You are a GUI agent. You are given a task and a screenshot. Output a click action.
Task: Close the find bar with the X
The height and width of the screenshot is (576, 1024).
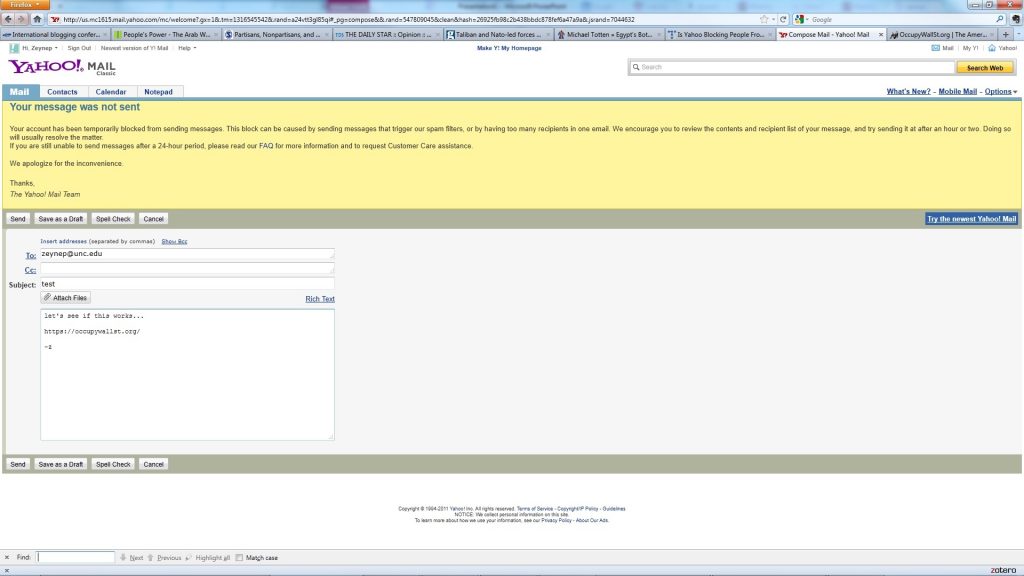pyautogui.click(x=7, y=558)
